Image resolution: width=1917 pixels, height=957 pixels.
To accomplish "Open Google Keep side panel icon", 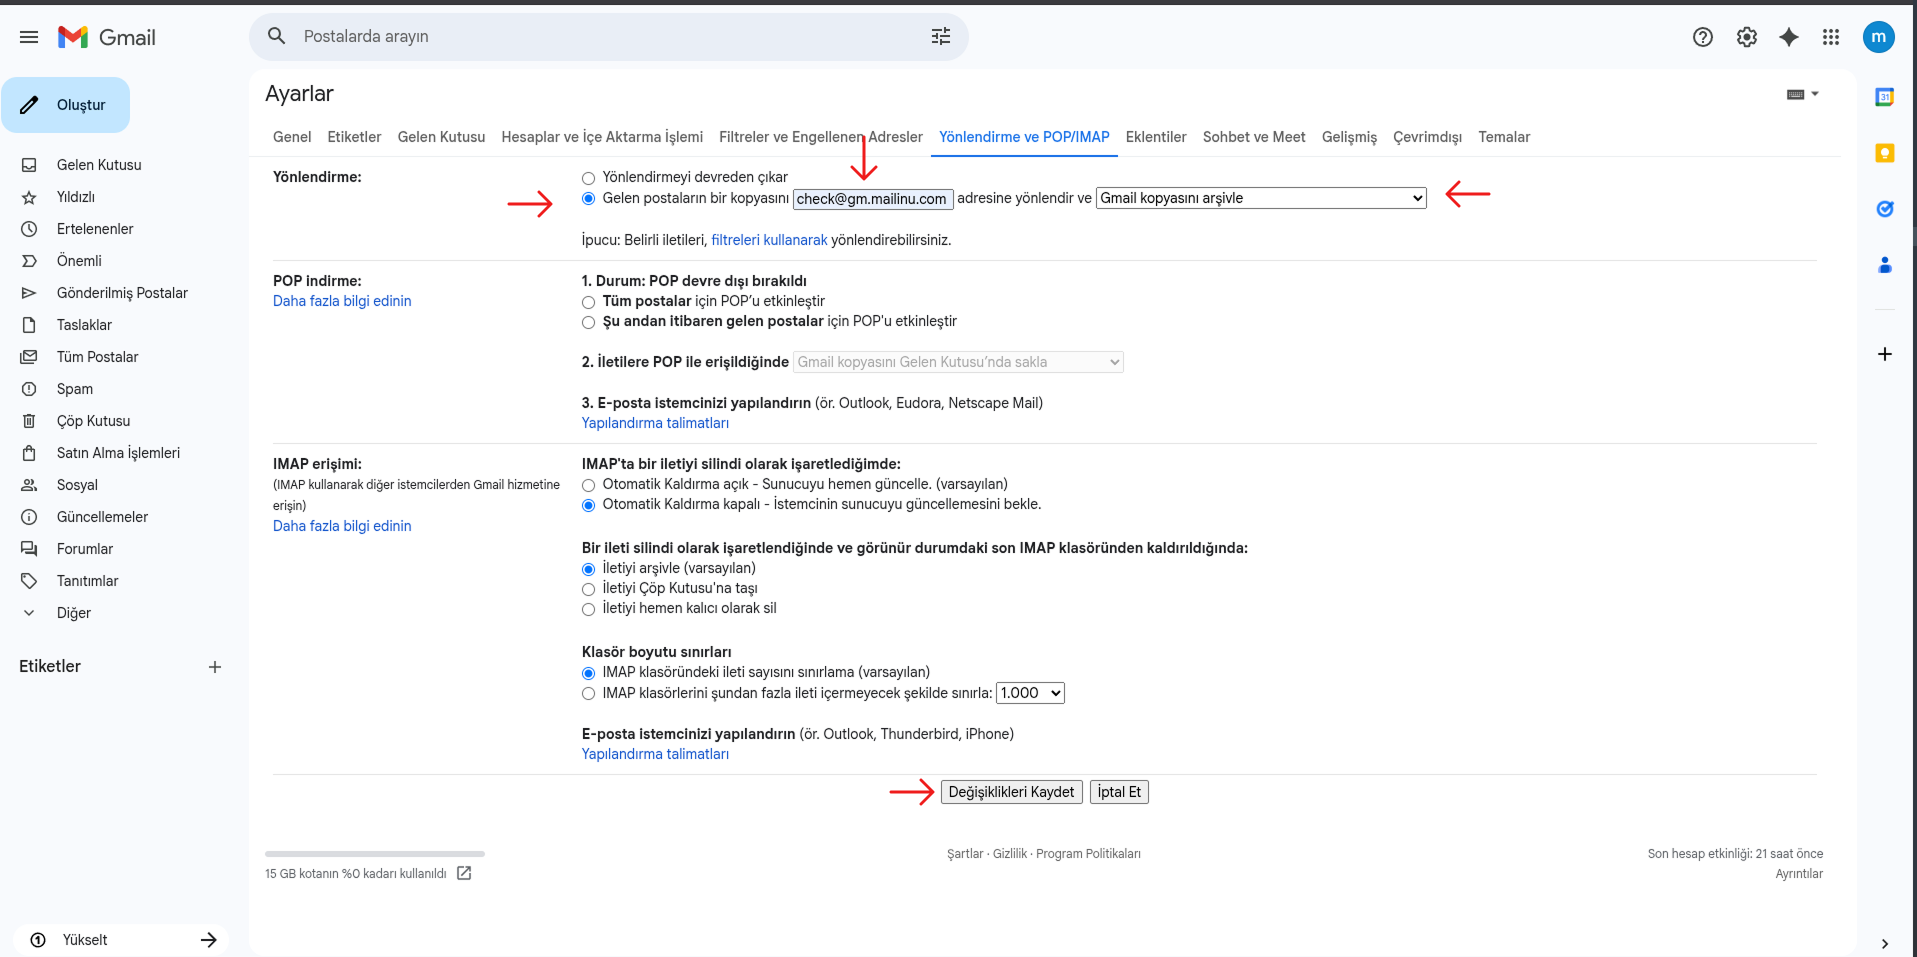I will pos(1884,153).
